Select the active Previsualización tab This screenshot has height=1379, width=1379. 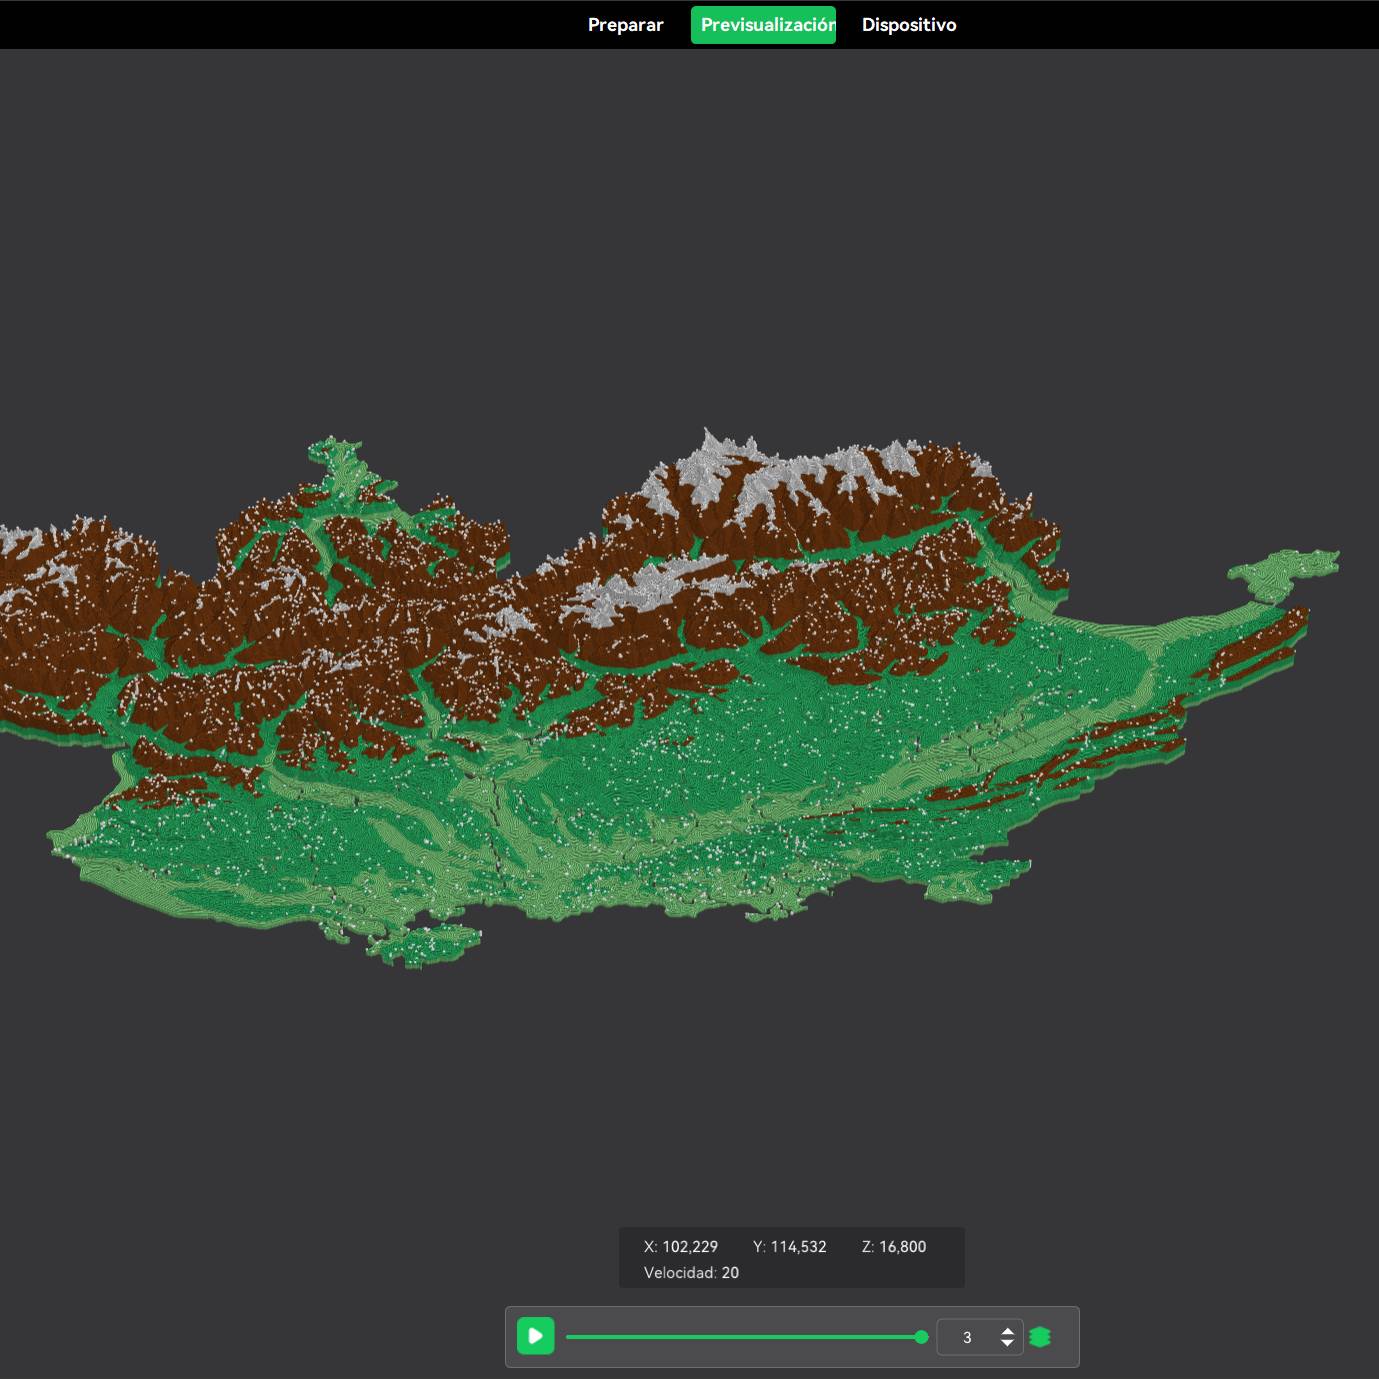click(763, 25)
